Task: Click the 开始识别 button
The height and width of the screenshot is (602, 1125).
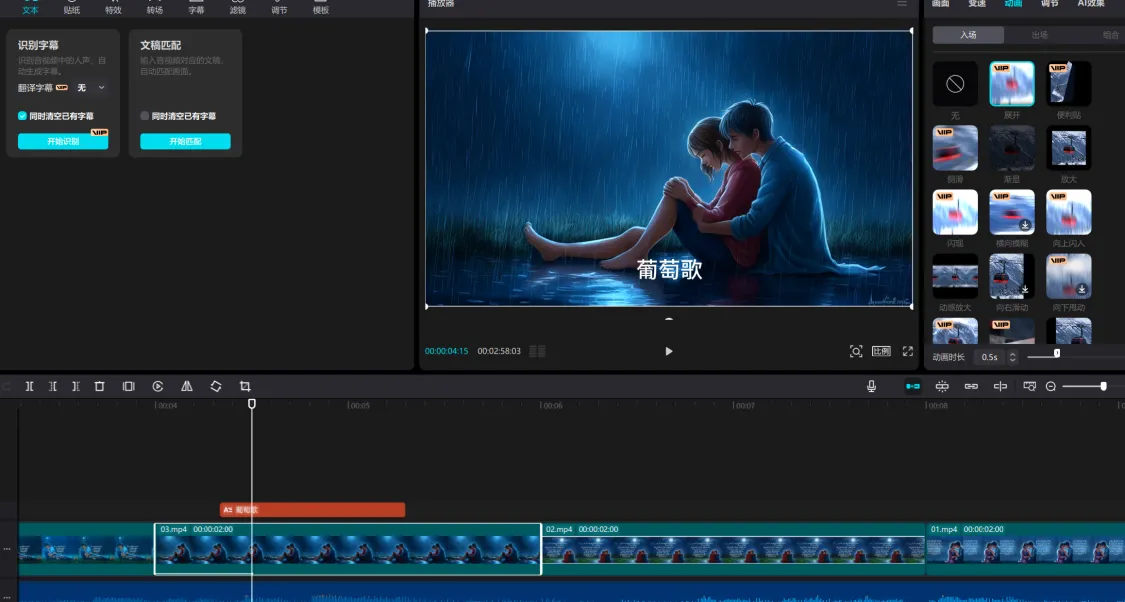Action: click(62, 142)
